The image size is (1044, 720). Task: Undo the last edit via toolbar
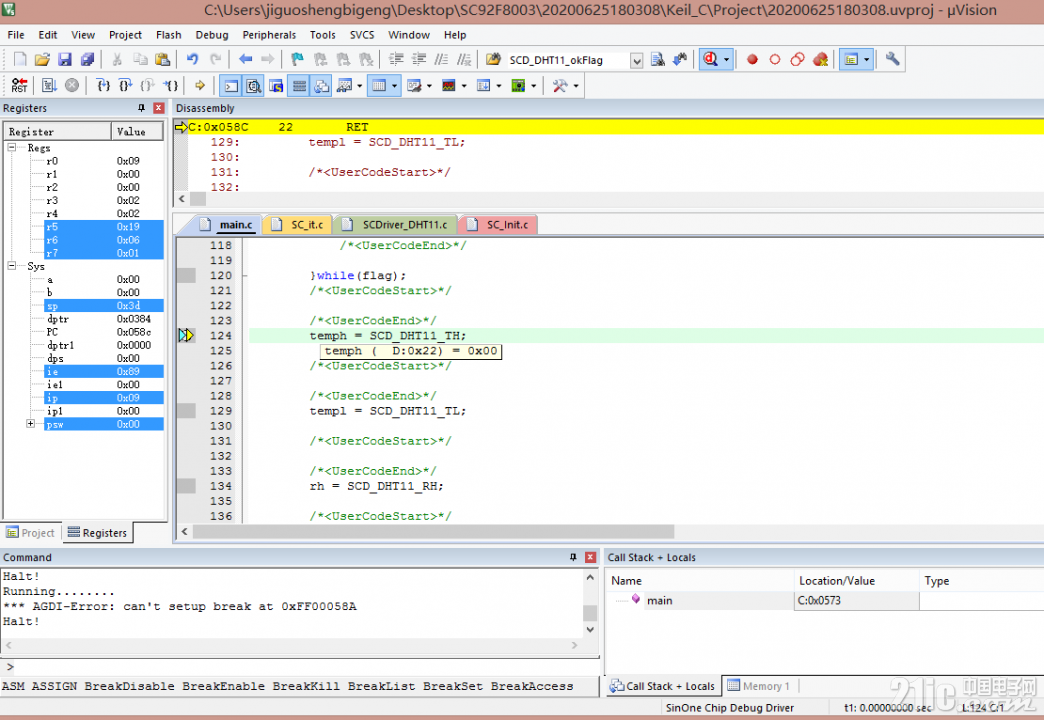tap(192, 60)
